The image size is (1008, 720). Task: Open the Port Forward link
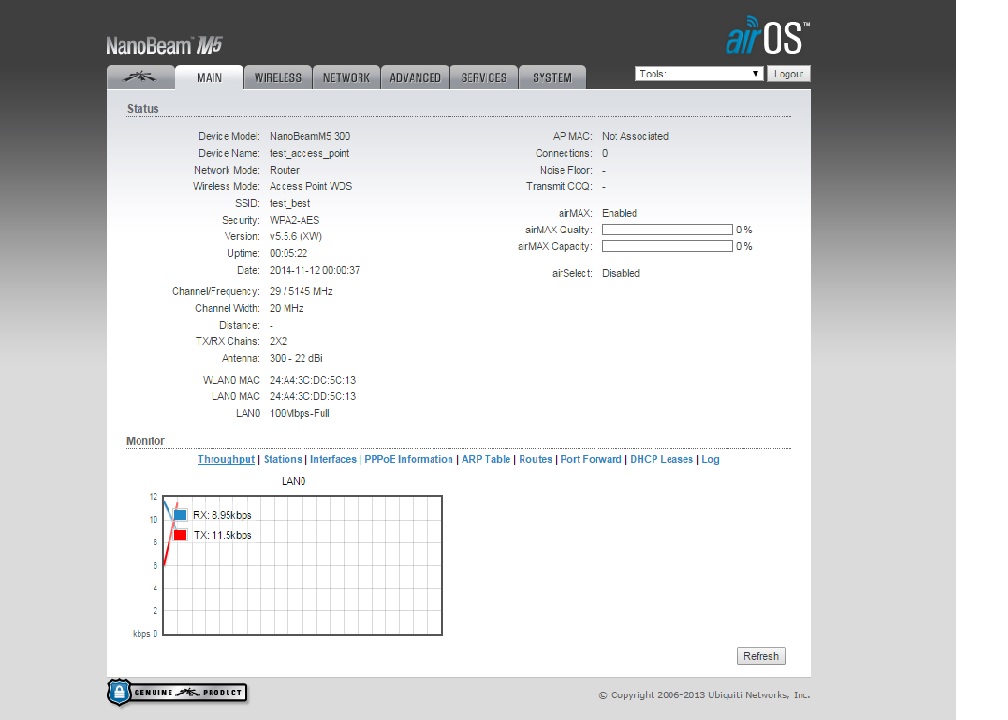[591, 460]
